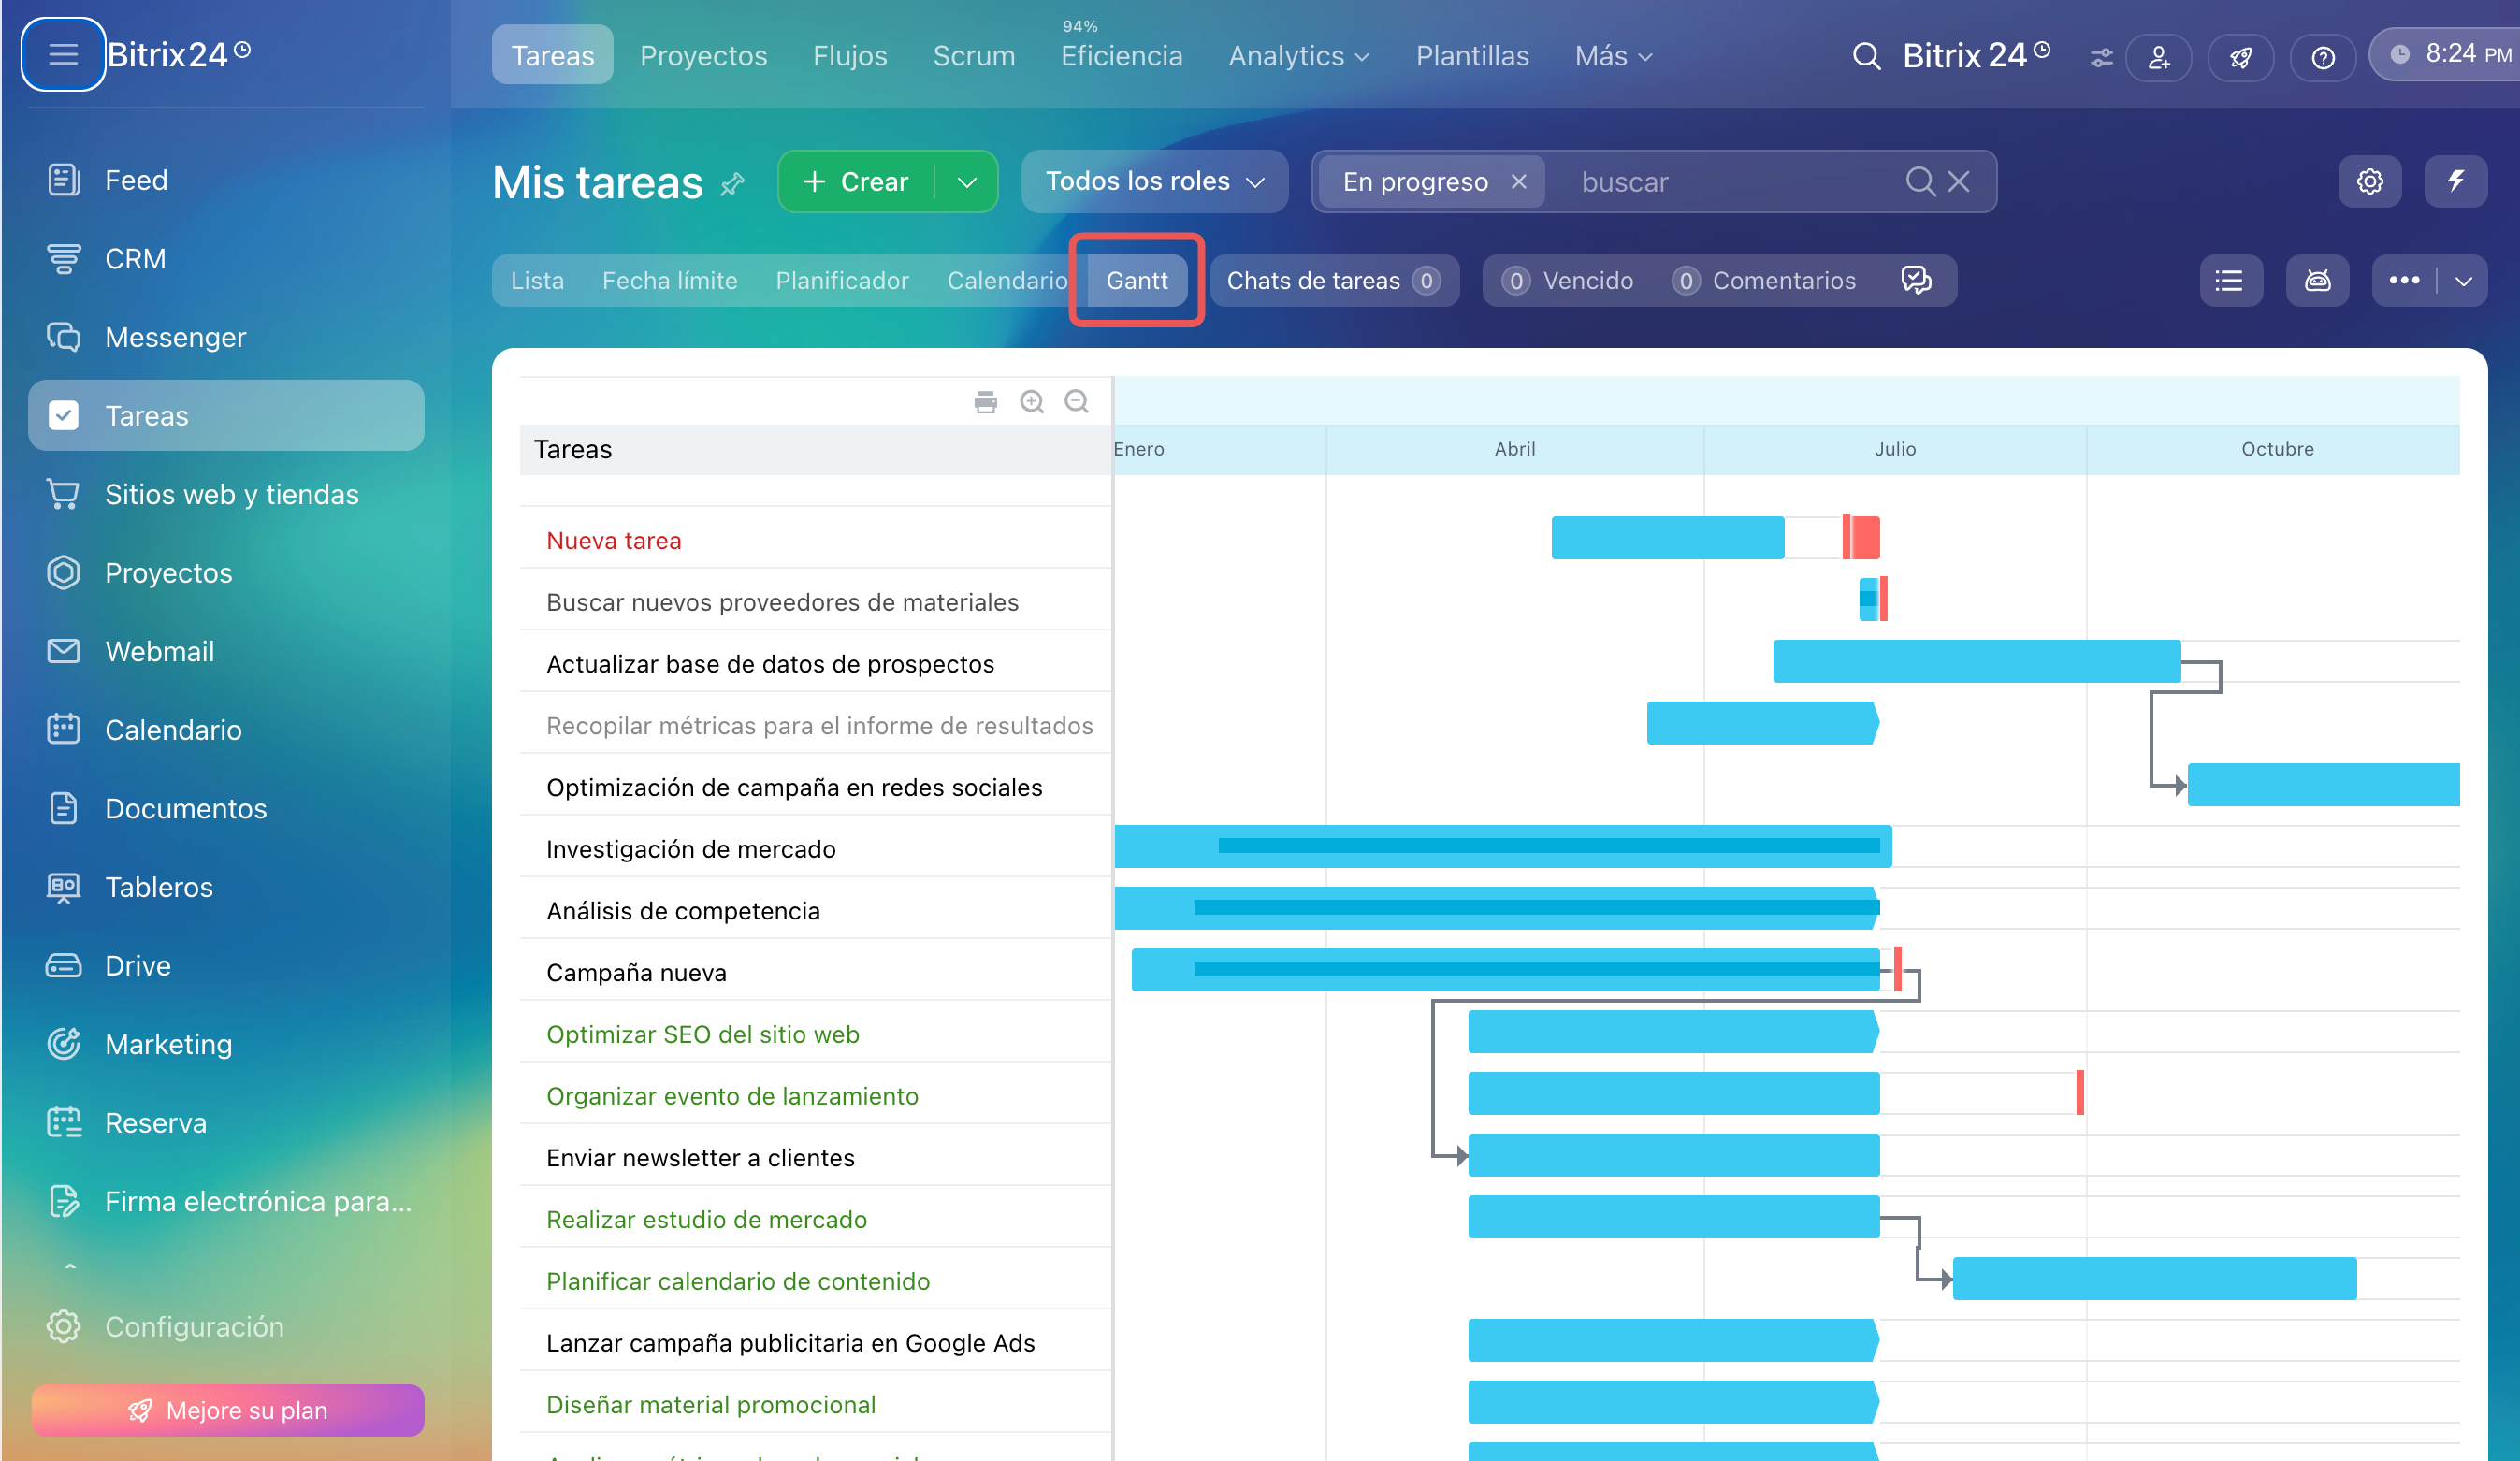The width and height of the screenshot is (2520, 1461).
Task: Pin the Mis tareas page
Action: [732, 184]
